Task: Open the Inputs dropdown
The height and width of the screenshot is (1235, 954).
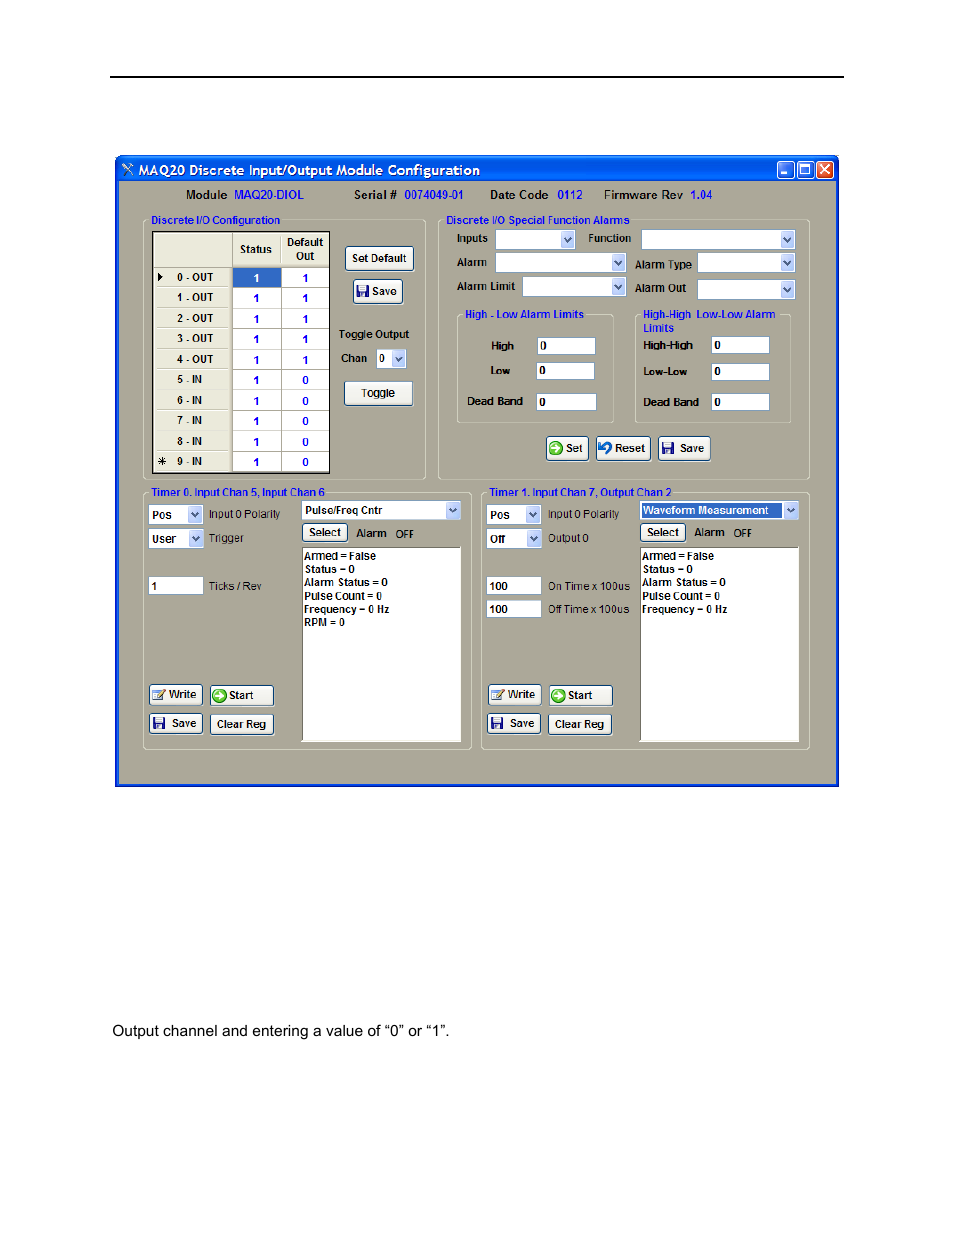Action: pyautogui.click(x=568, y=239)
